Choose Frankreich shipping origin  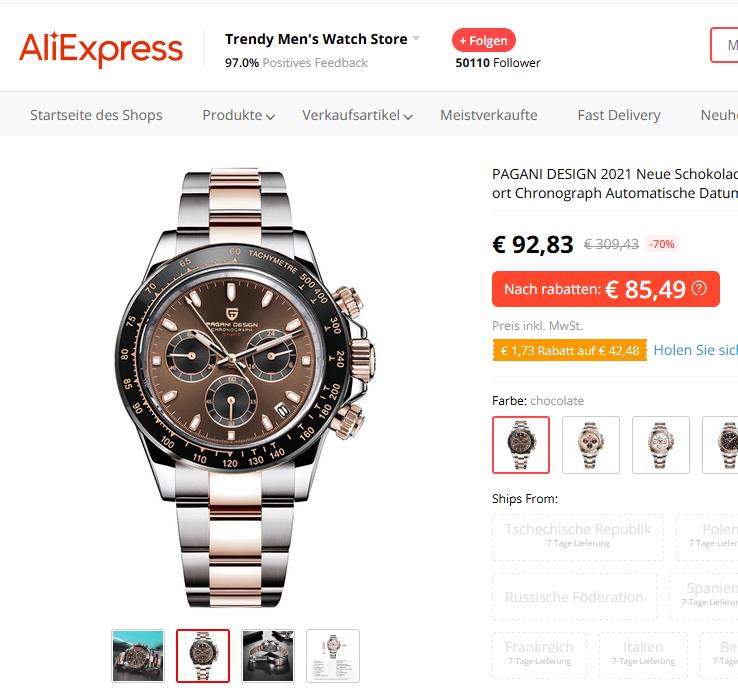(x=539, y=655)
